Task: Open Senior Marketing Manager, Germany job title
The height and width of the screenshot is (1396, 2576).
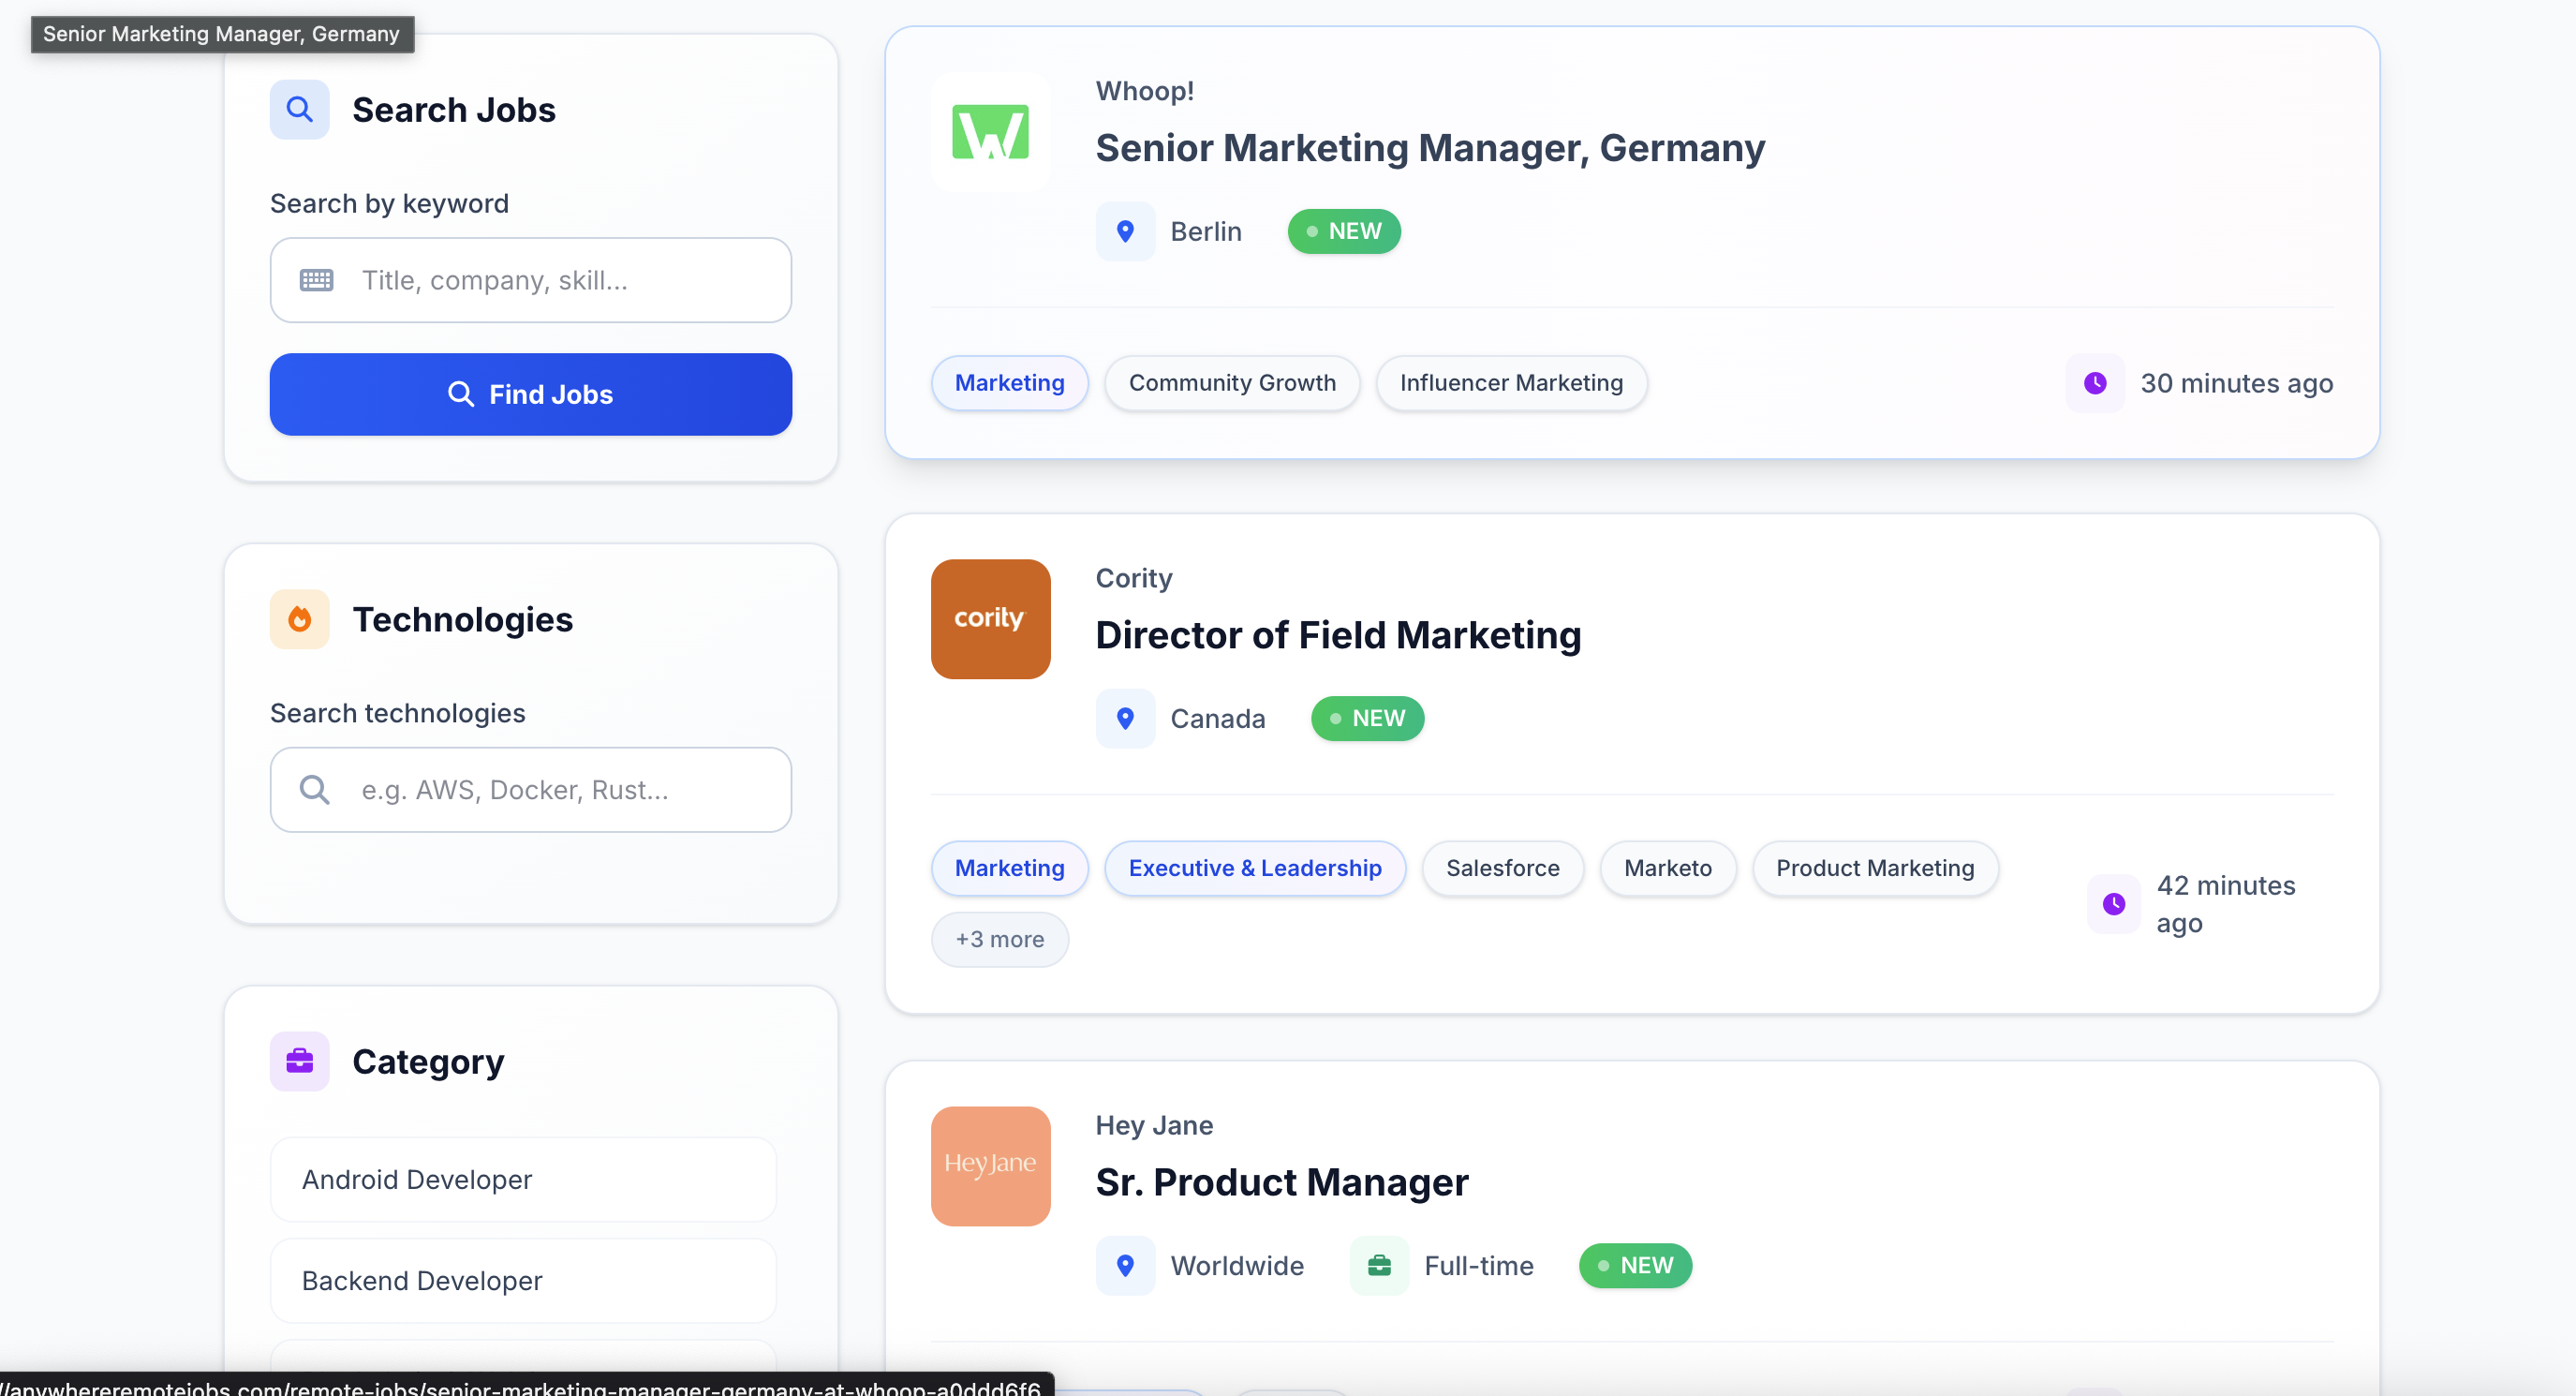Action: (1430, 148)
